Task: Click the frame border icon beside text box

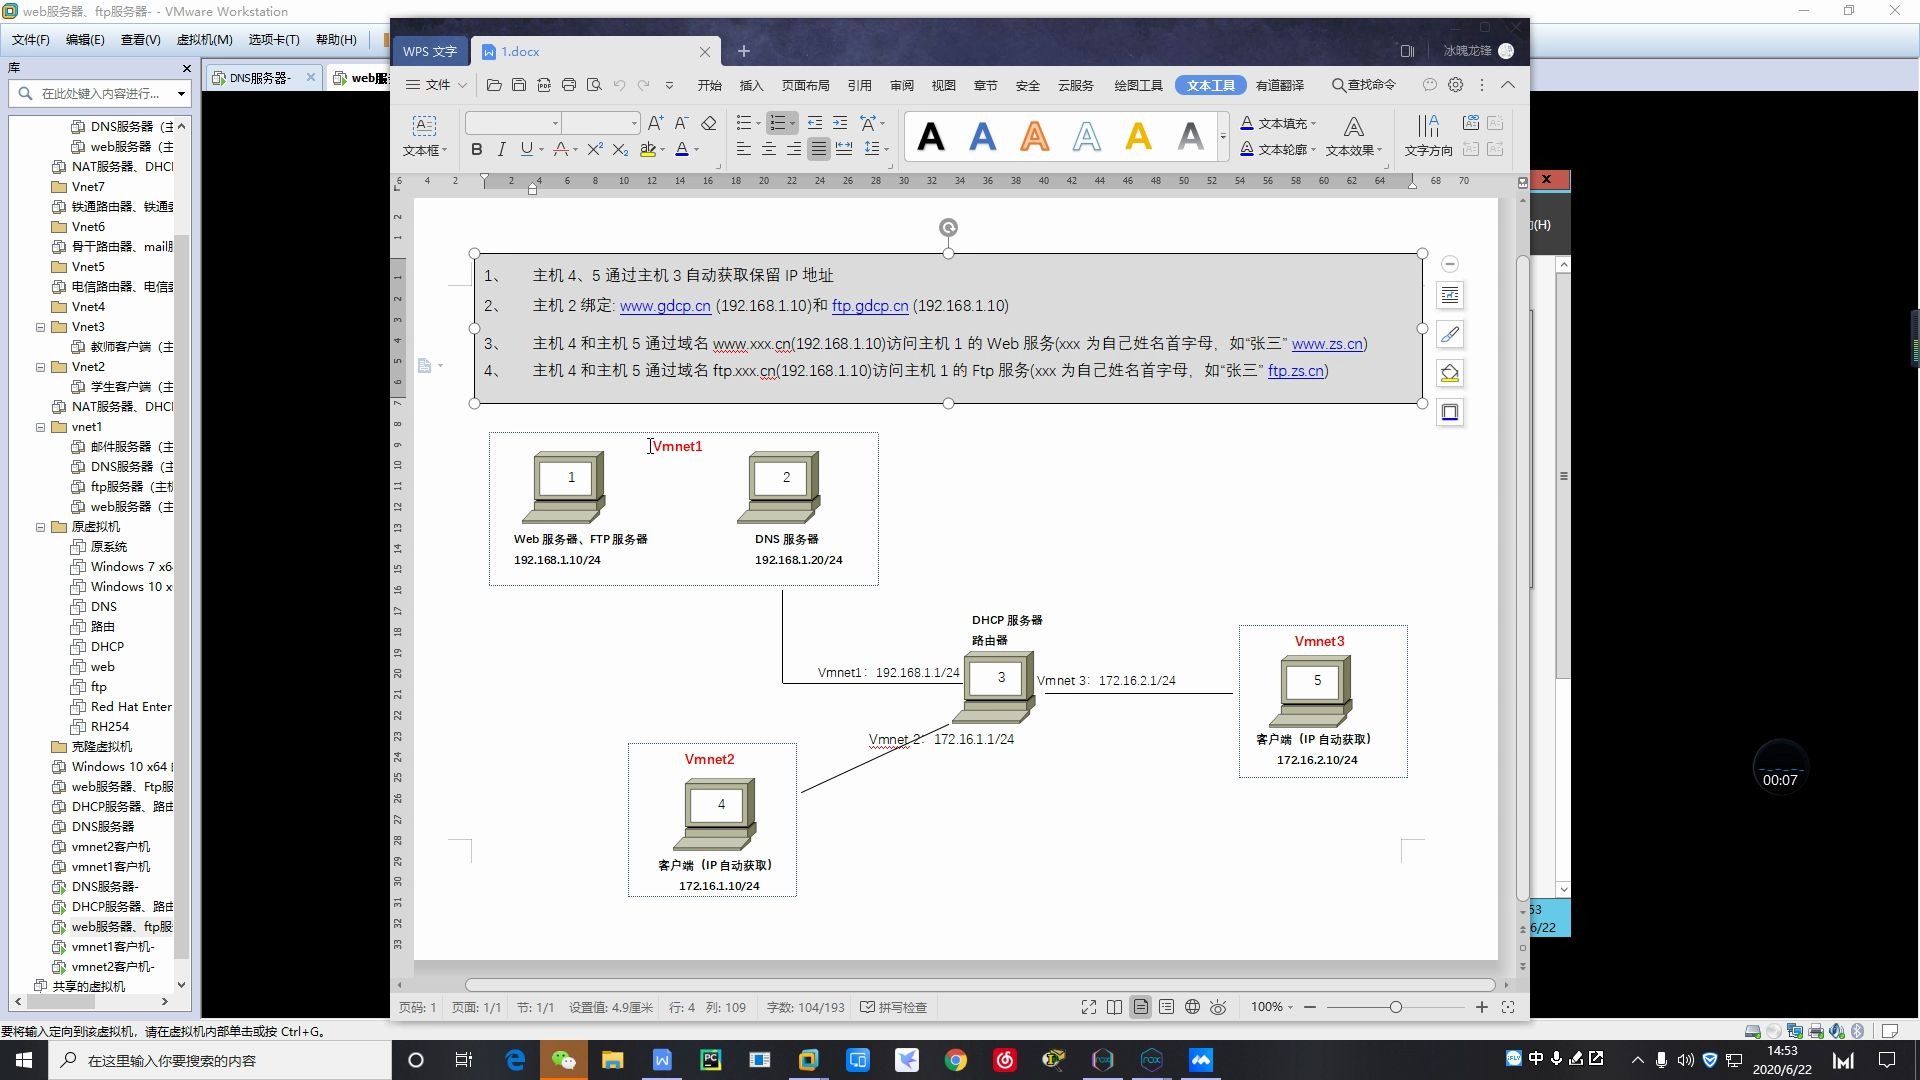Action: tap(1450, 412)
